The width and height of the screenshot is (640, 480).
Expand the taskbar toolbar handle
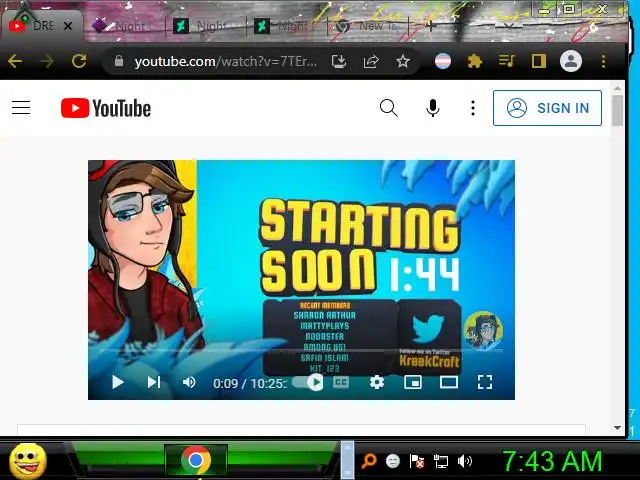coord(347,460)
